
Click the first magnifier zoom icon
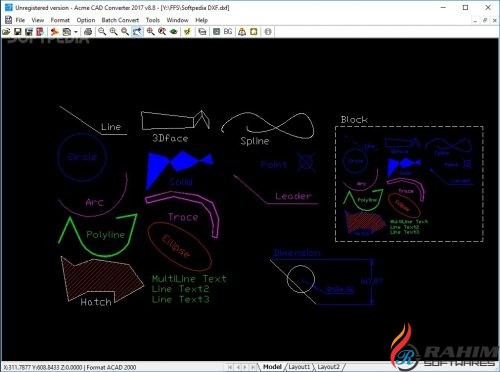tap(102, 32)
